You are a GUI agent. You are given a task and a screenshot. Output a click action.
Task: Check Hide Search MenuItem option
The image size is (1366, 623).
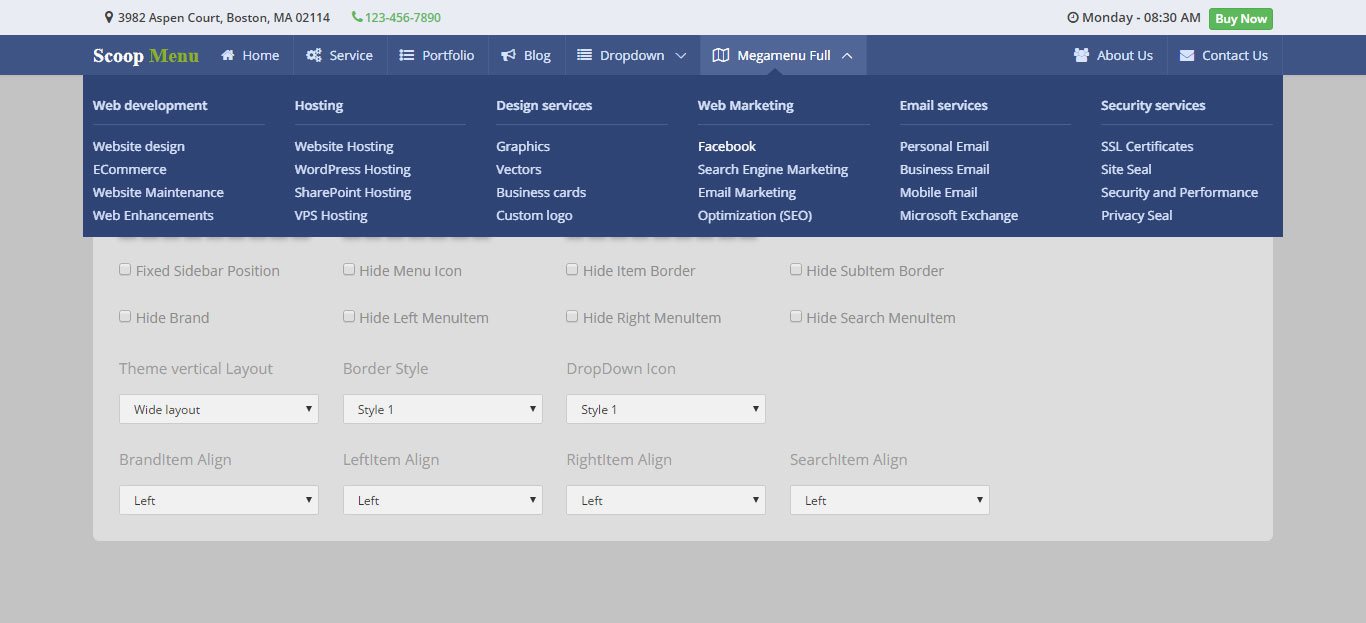tap(796, 316)
